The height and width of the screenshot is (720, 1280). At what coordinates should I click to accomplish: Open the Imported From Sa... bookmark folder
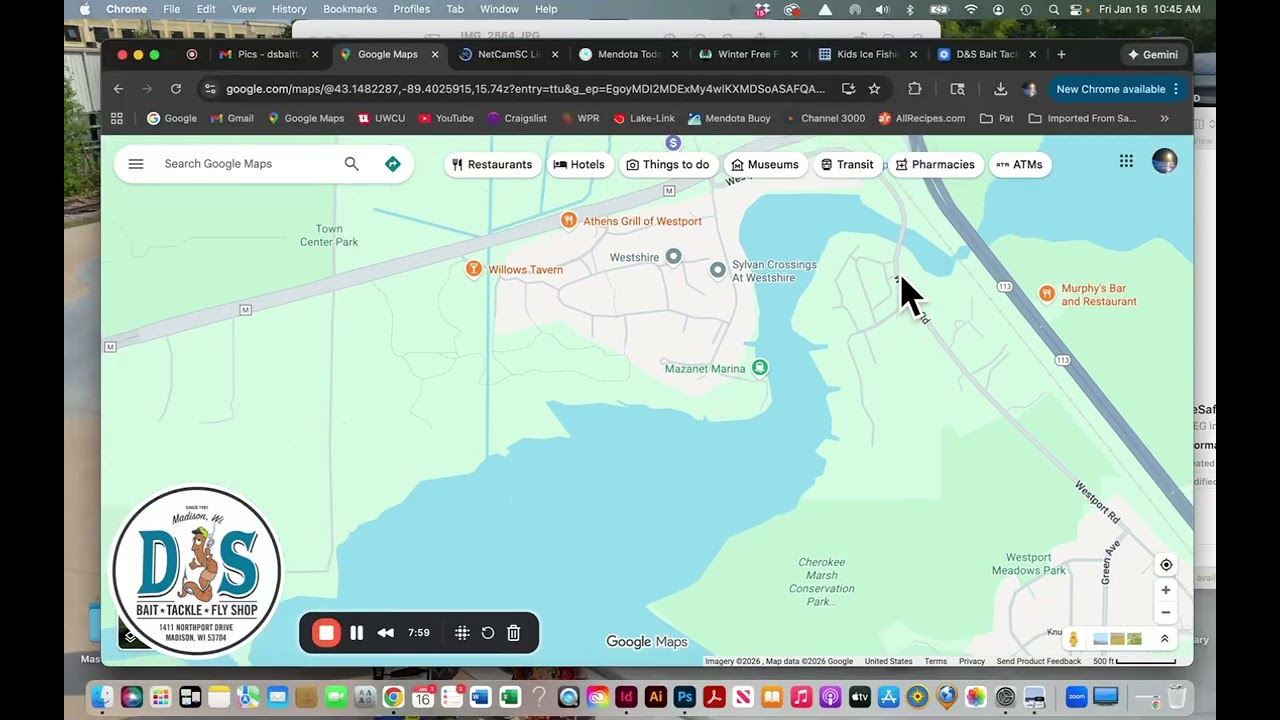tap(1082, 118)
